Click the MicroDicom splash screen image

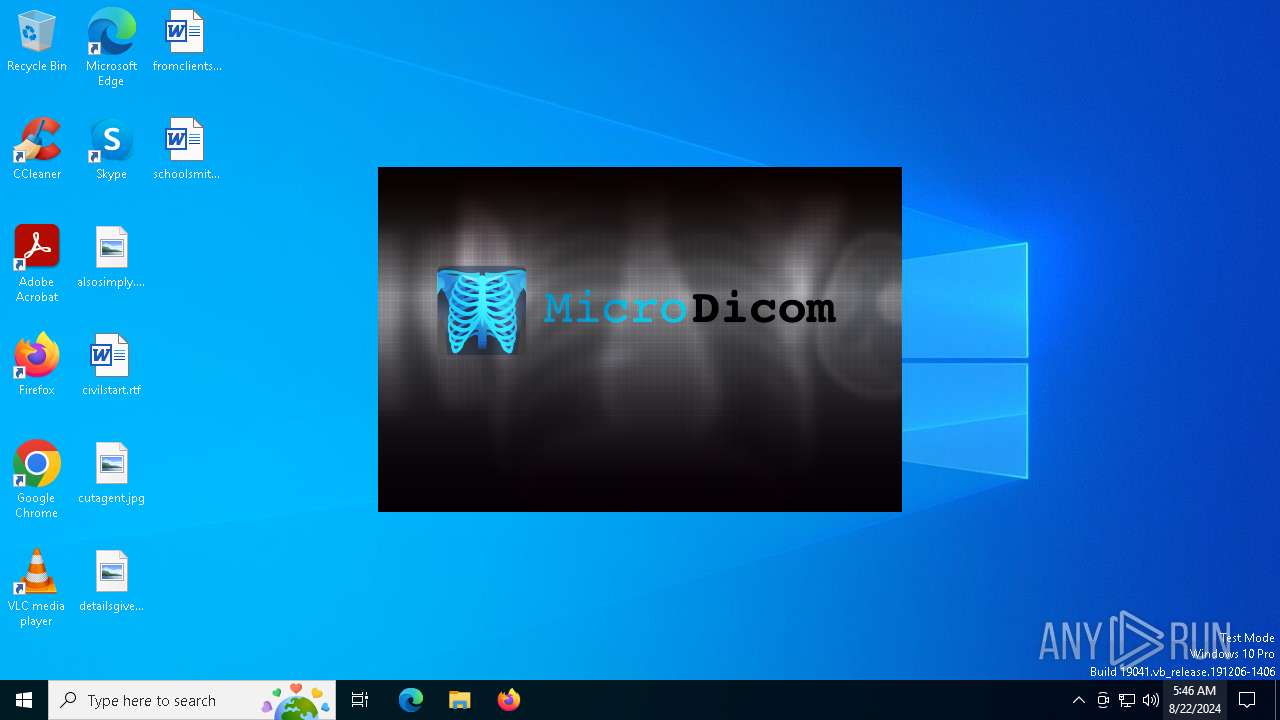(x=640, y=339)
